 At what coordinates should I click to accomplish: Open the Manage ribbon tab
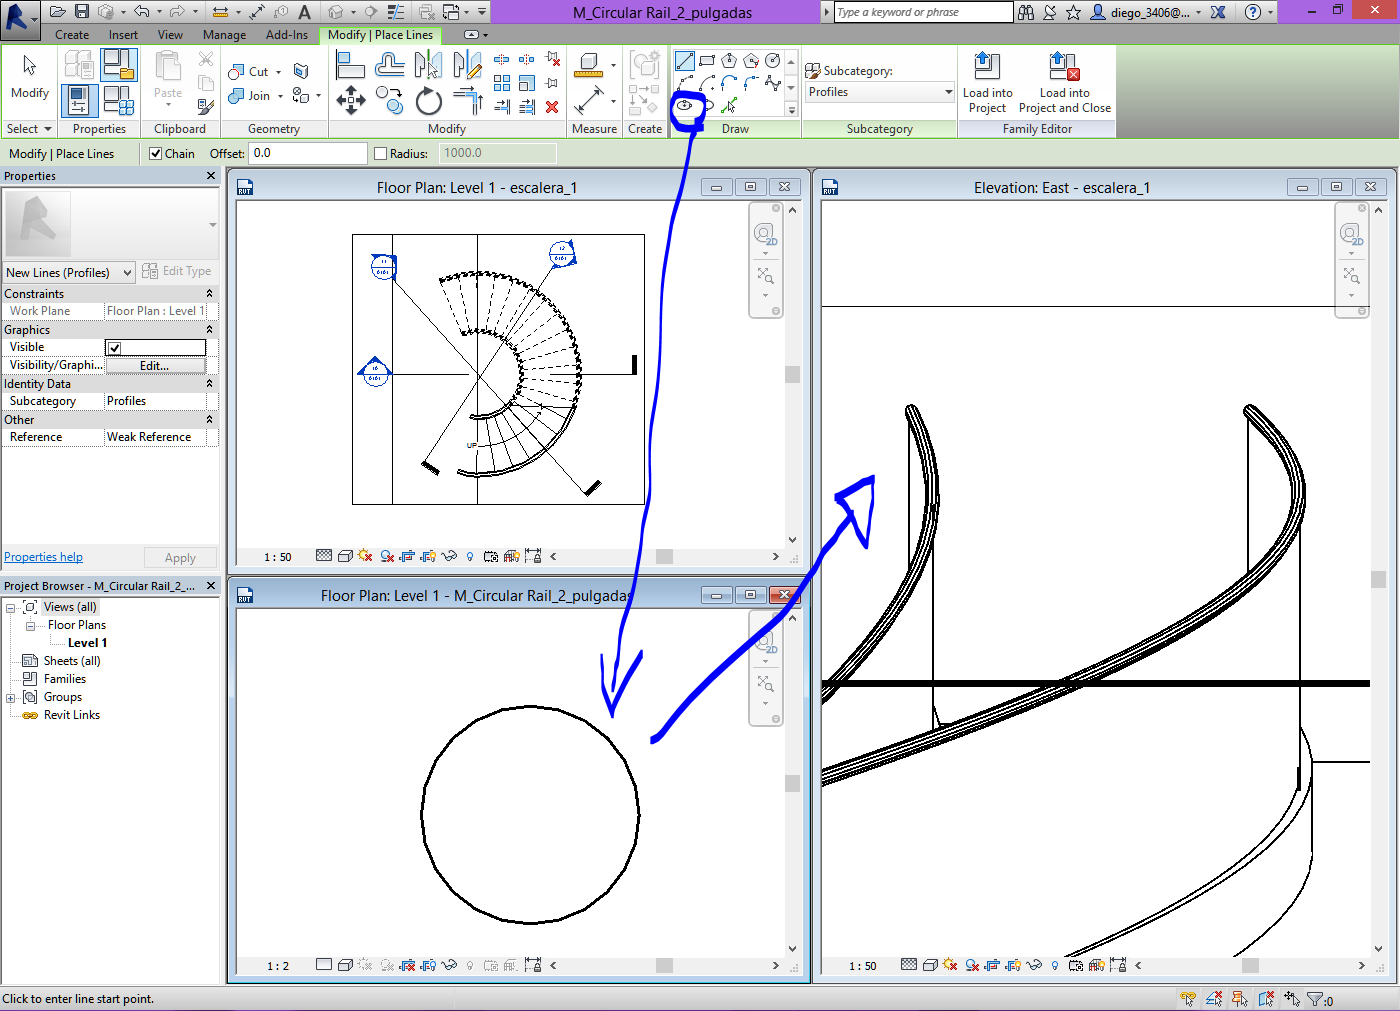224,35
